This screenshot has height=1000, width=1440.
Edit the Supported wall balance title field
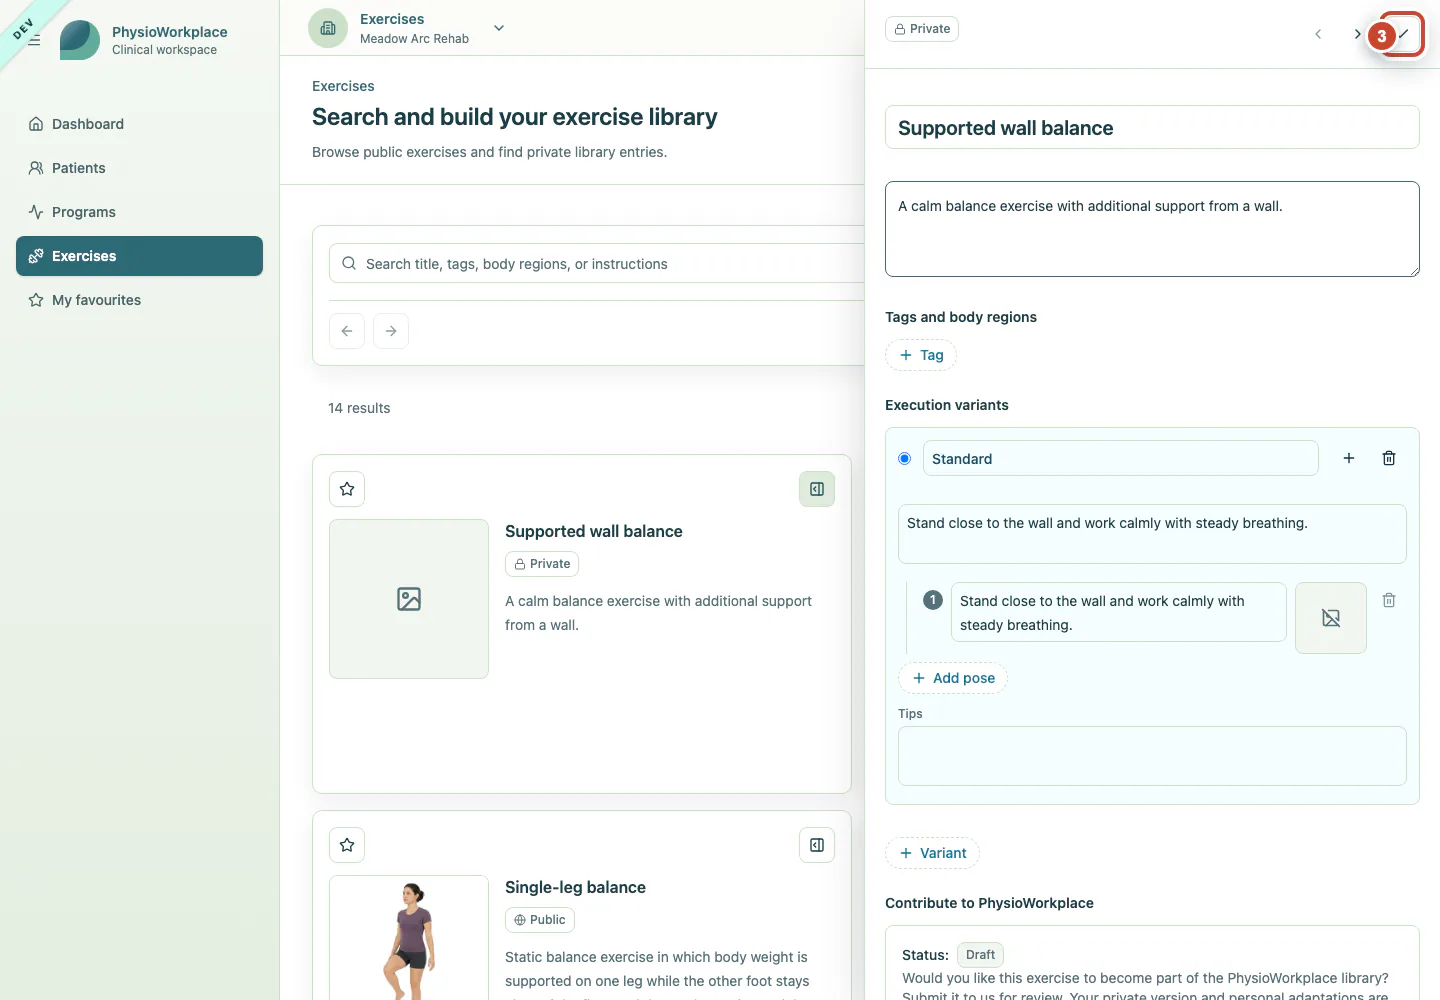point(1152,127)
